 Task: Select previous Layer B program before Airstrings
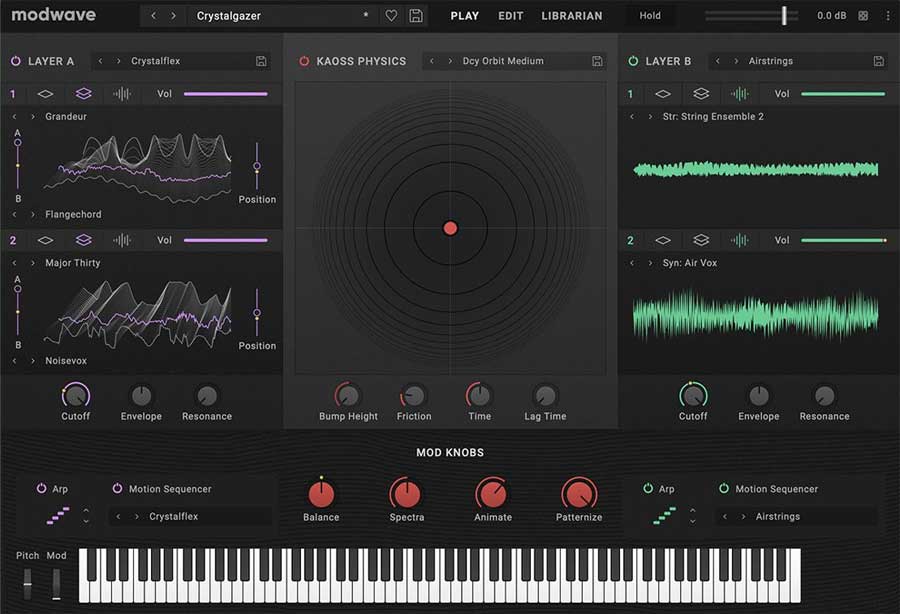(717, 61)
